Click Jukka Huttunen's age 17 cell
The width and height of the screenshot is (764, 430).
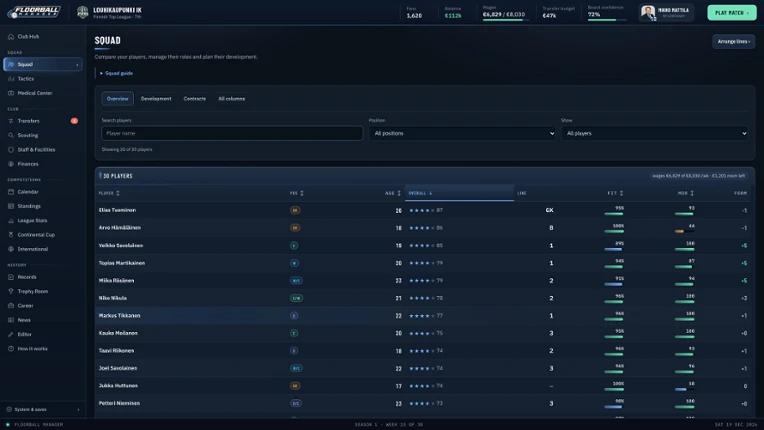pos(399,386)
